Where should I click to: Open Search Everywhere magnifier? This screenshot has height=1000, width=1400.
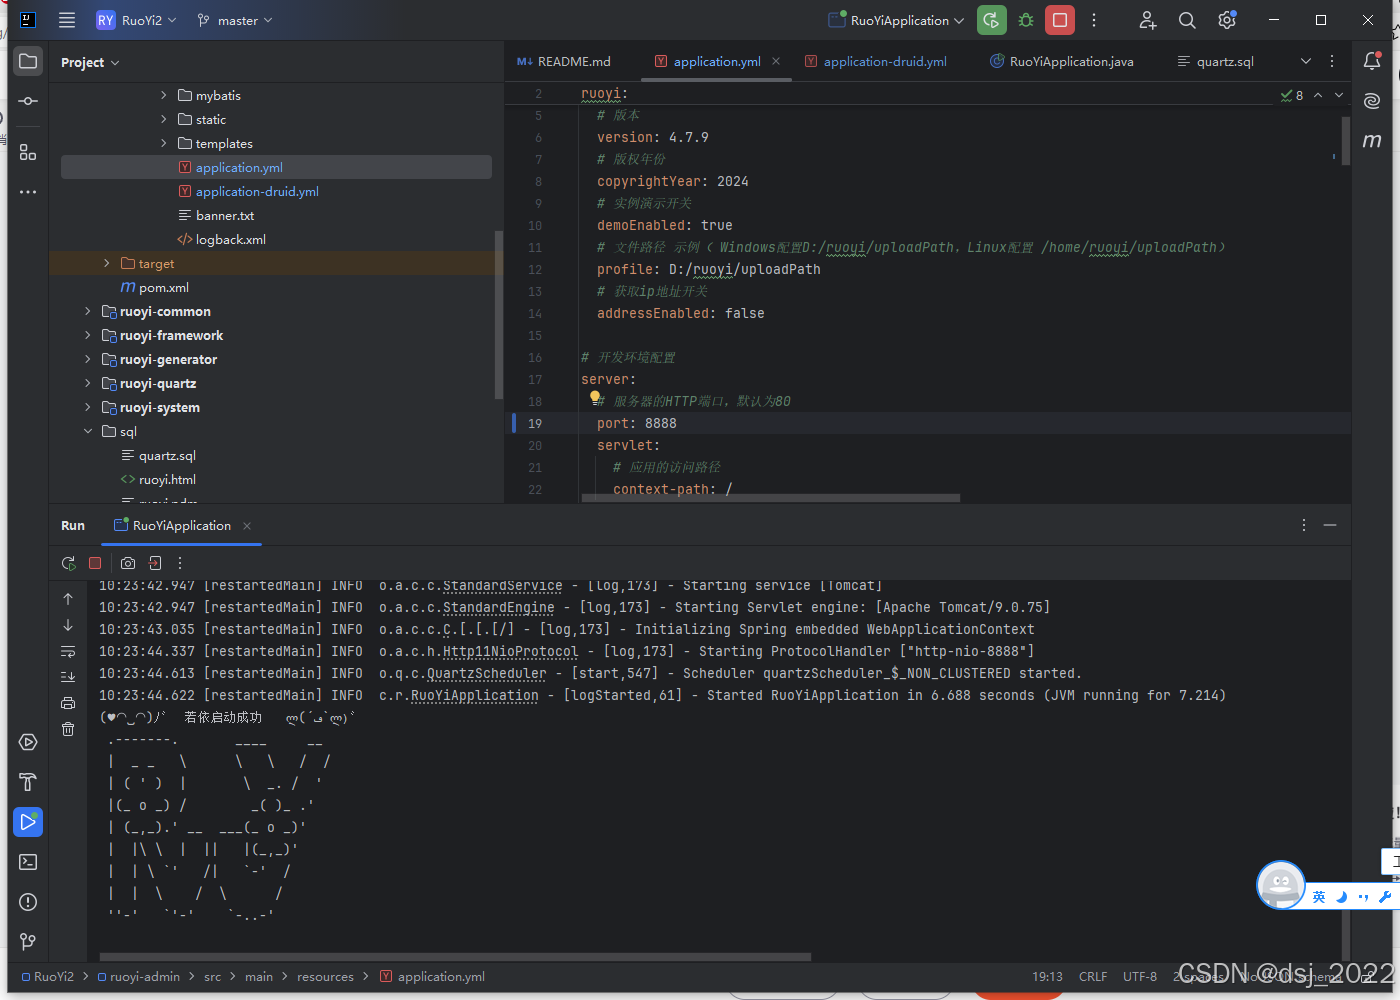click(1187, 20)
